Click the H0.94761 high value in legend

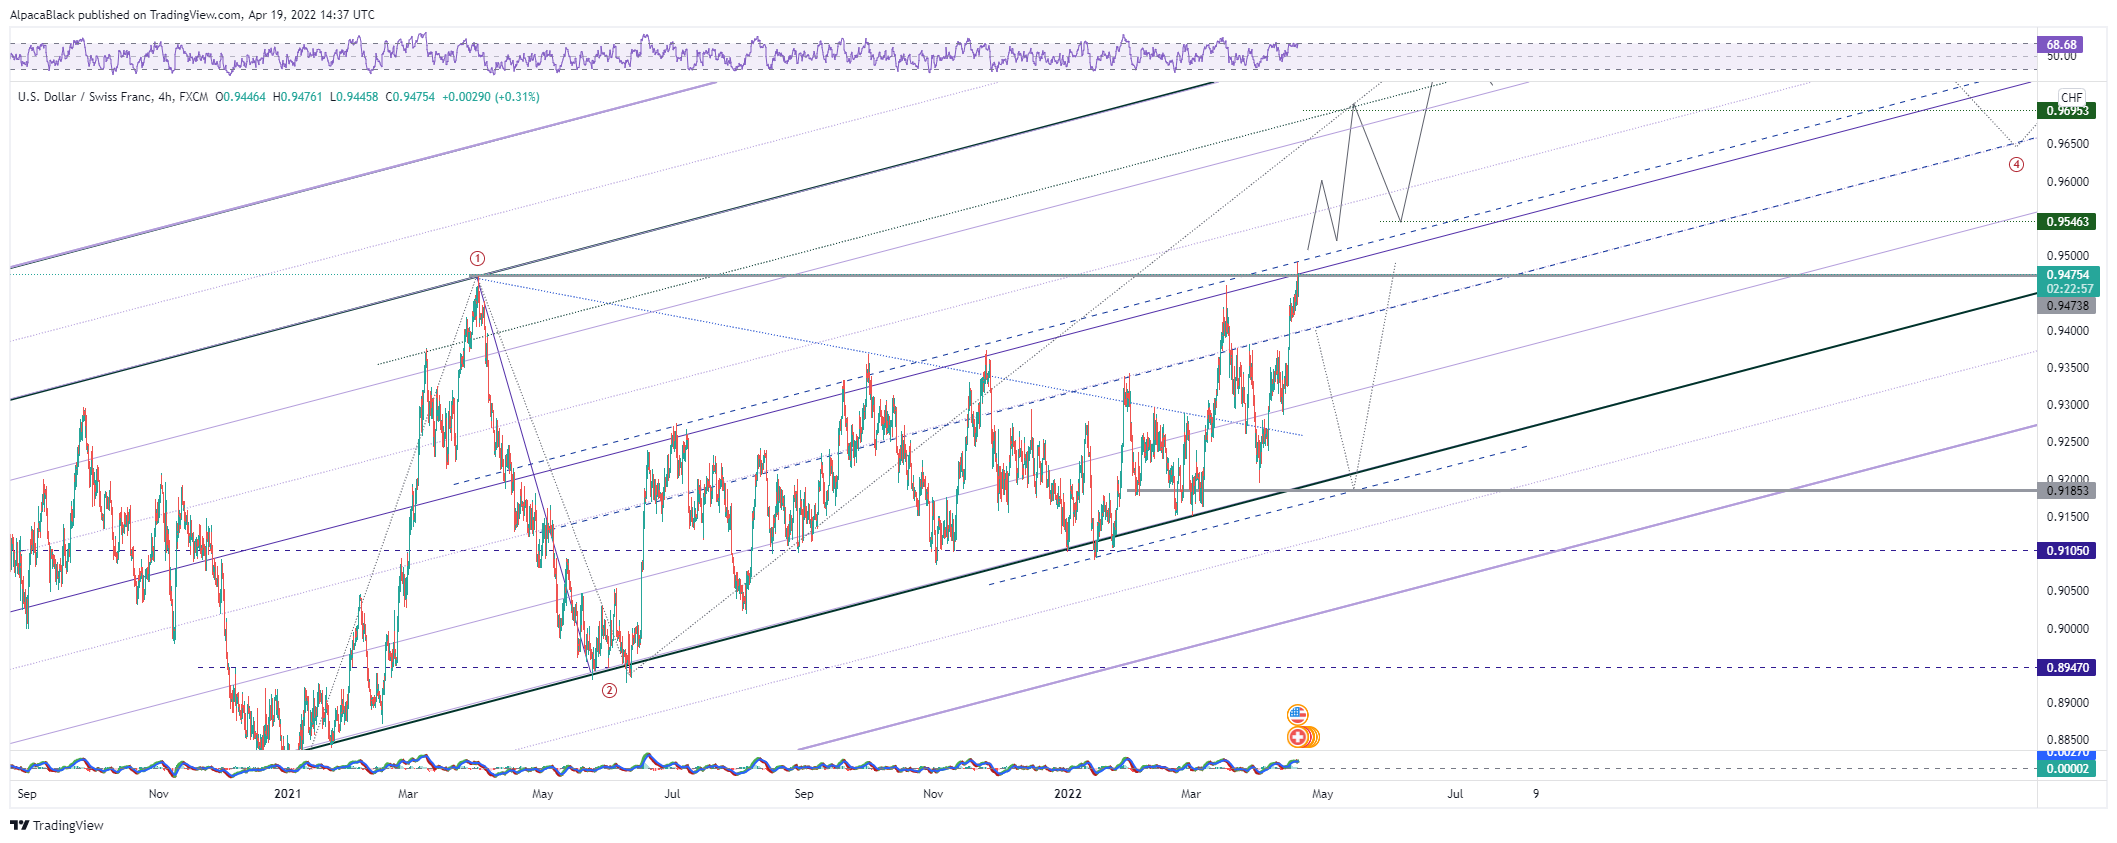click(298, 97)
